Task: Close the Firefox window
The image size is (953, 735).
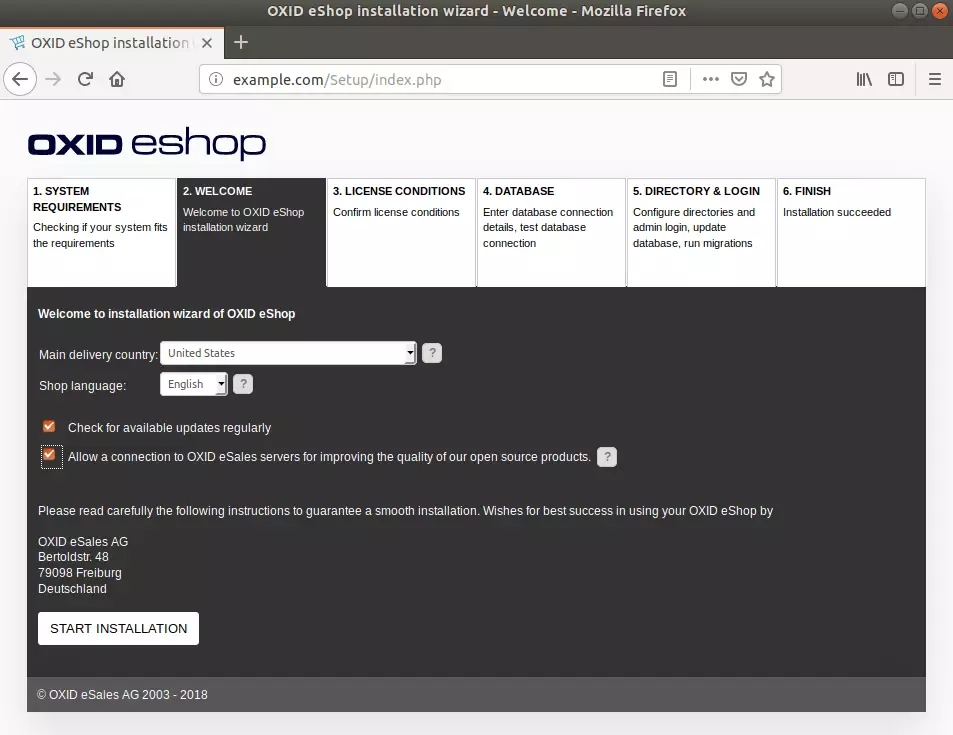Action: click(x=940, y=10)
